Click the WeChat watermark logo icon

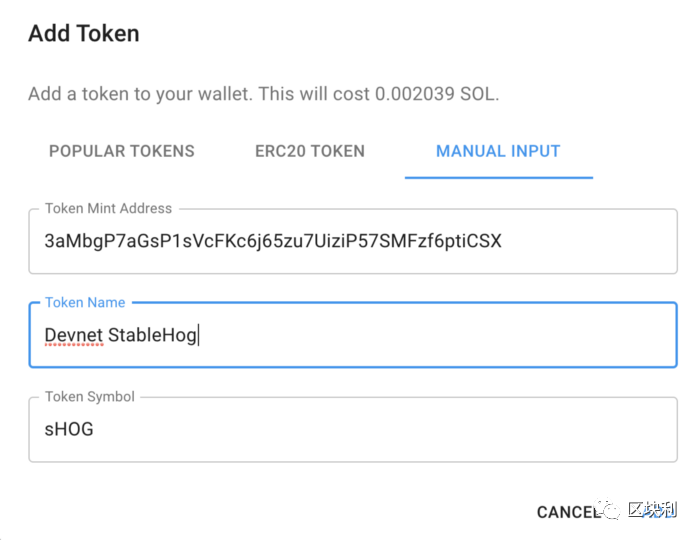coord(607,509)
